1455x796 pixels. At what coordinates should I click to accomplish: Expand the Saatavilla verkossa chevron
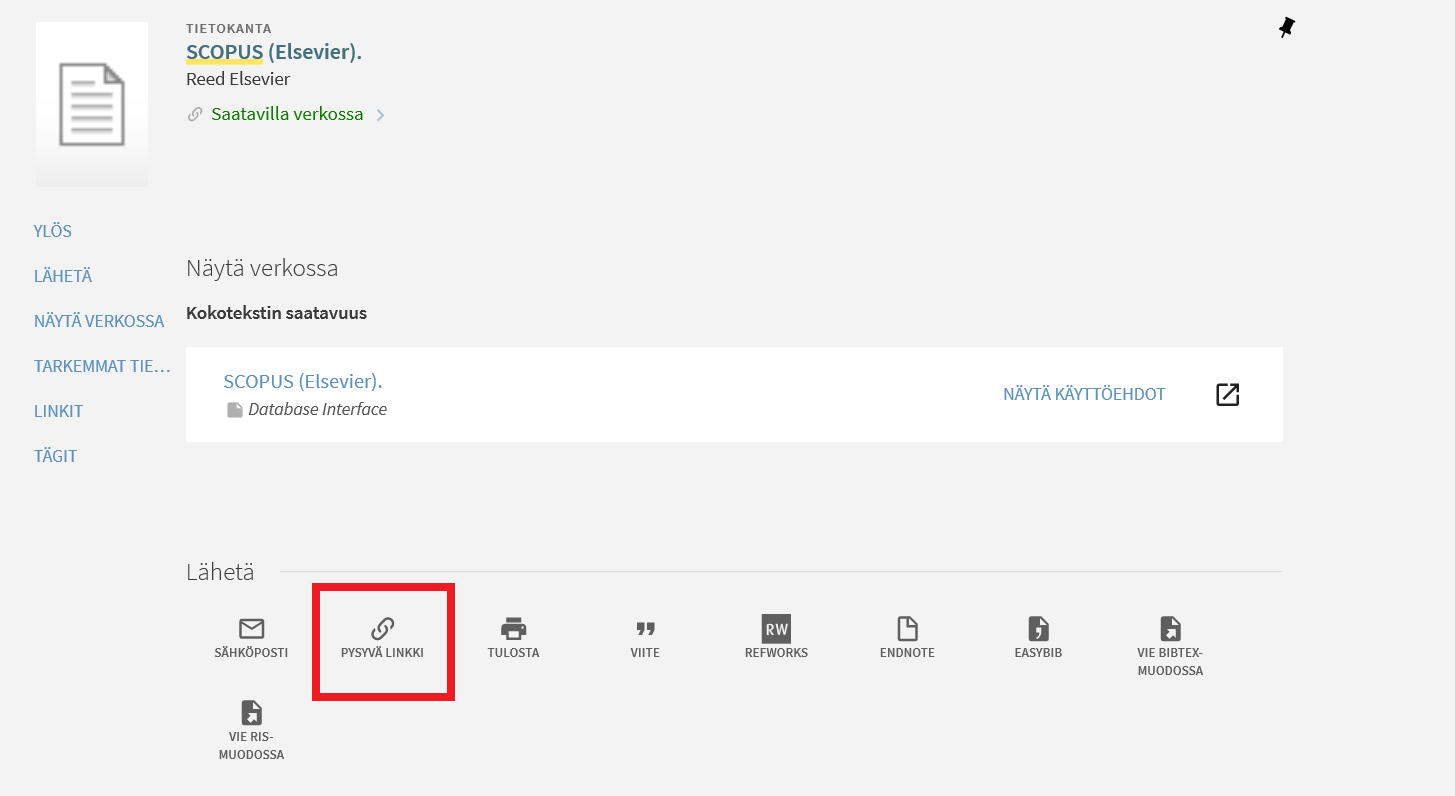[x=380, y=115]
